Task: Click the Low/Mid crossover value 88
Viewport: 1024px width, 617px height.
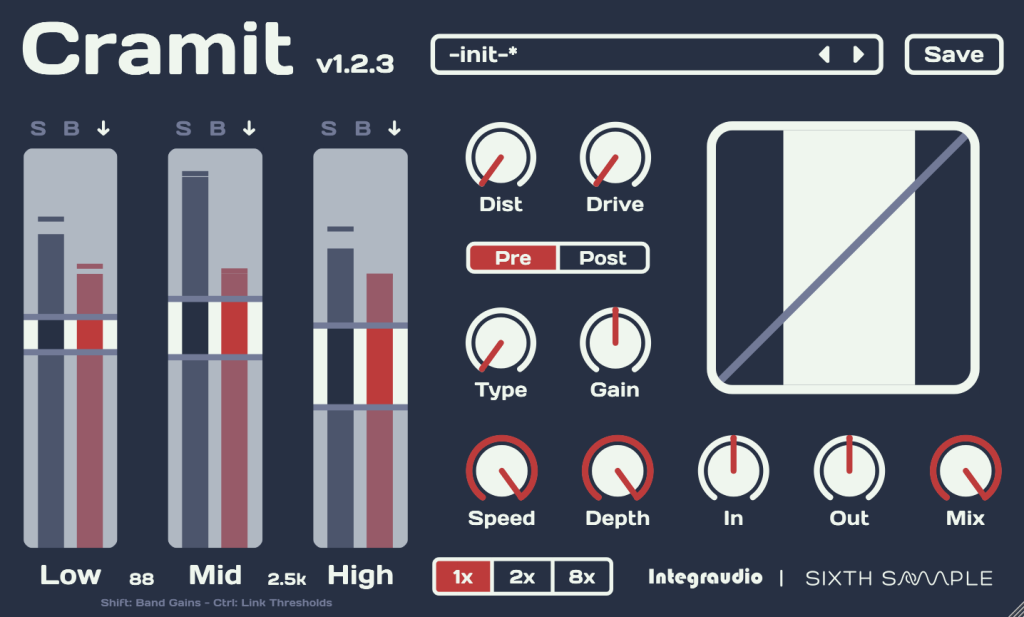Action: (x=142, y=578)
